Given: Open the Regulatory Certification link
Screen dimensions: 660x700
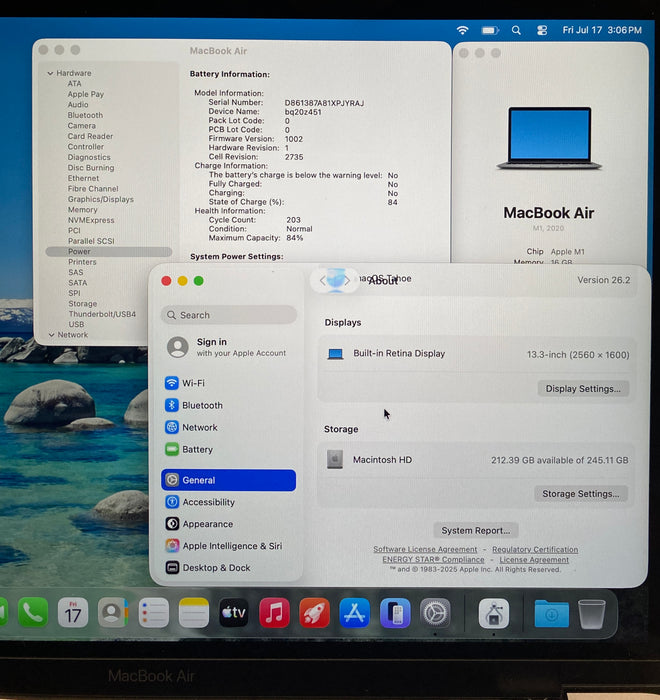Looking at the screenshot, I should click(535, 549).
